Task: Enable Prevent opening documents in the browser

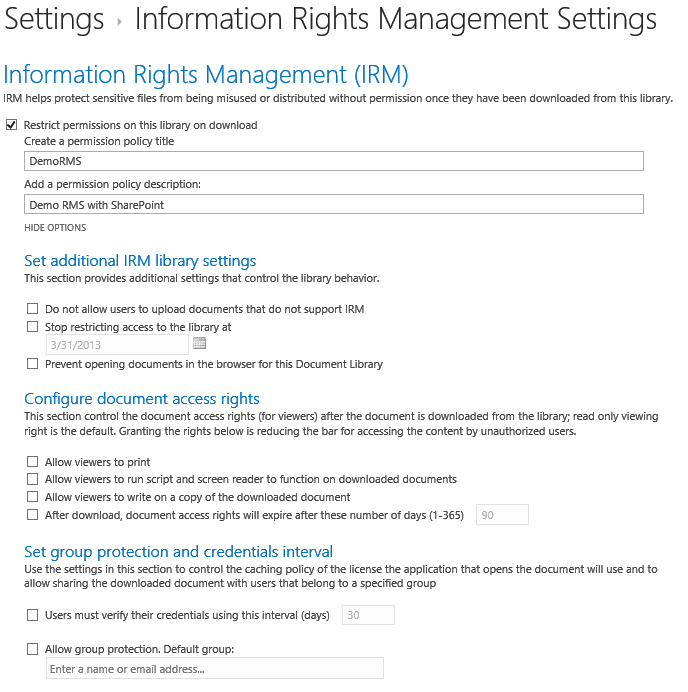Action: [x=33, y=364]
